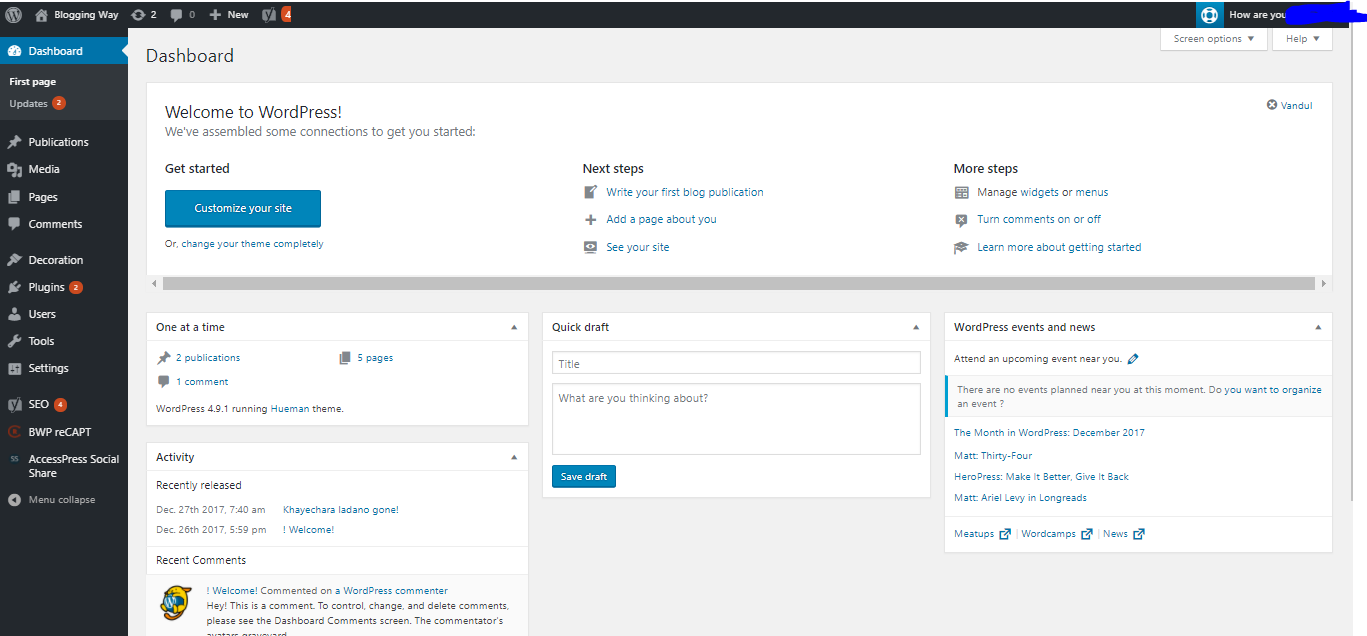Follow the change your theme completely link
The image size is (1367, 636).
click(x=252, y=244)
